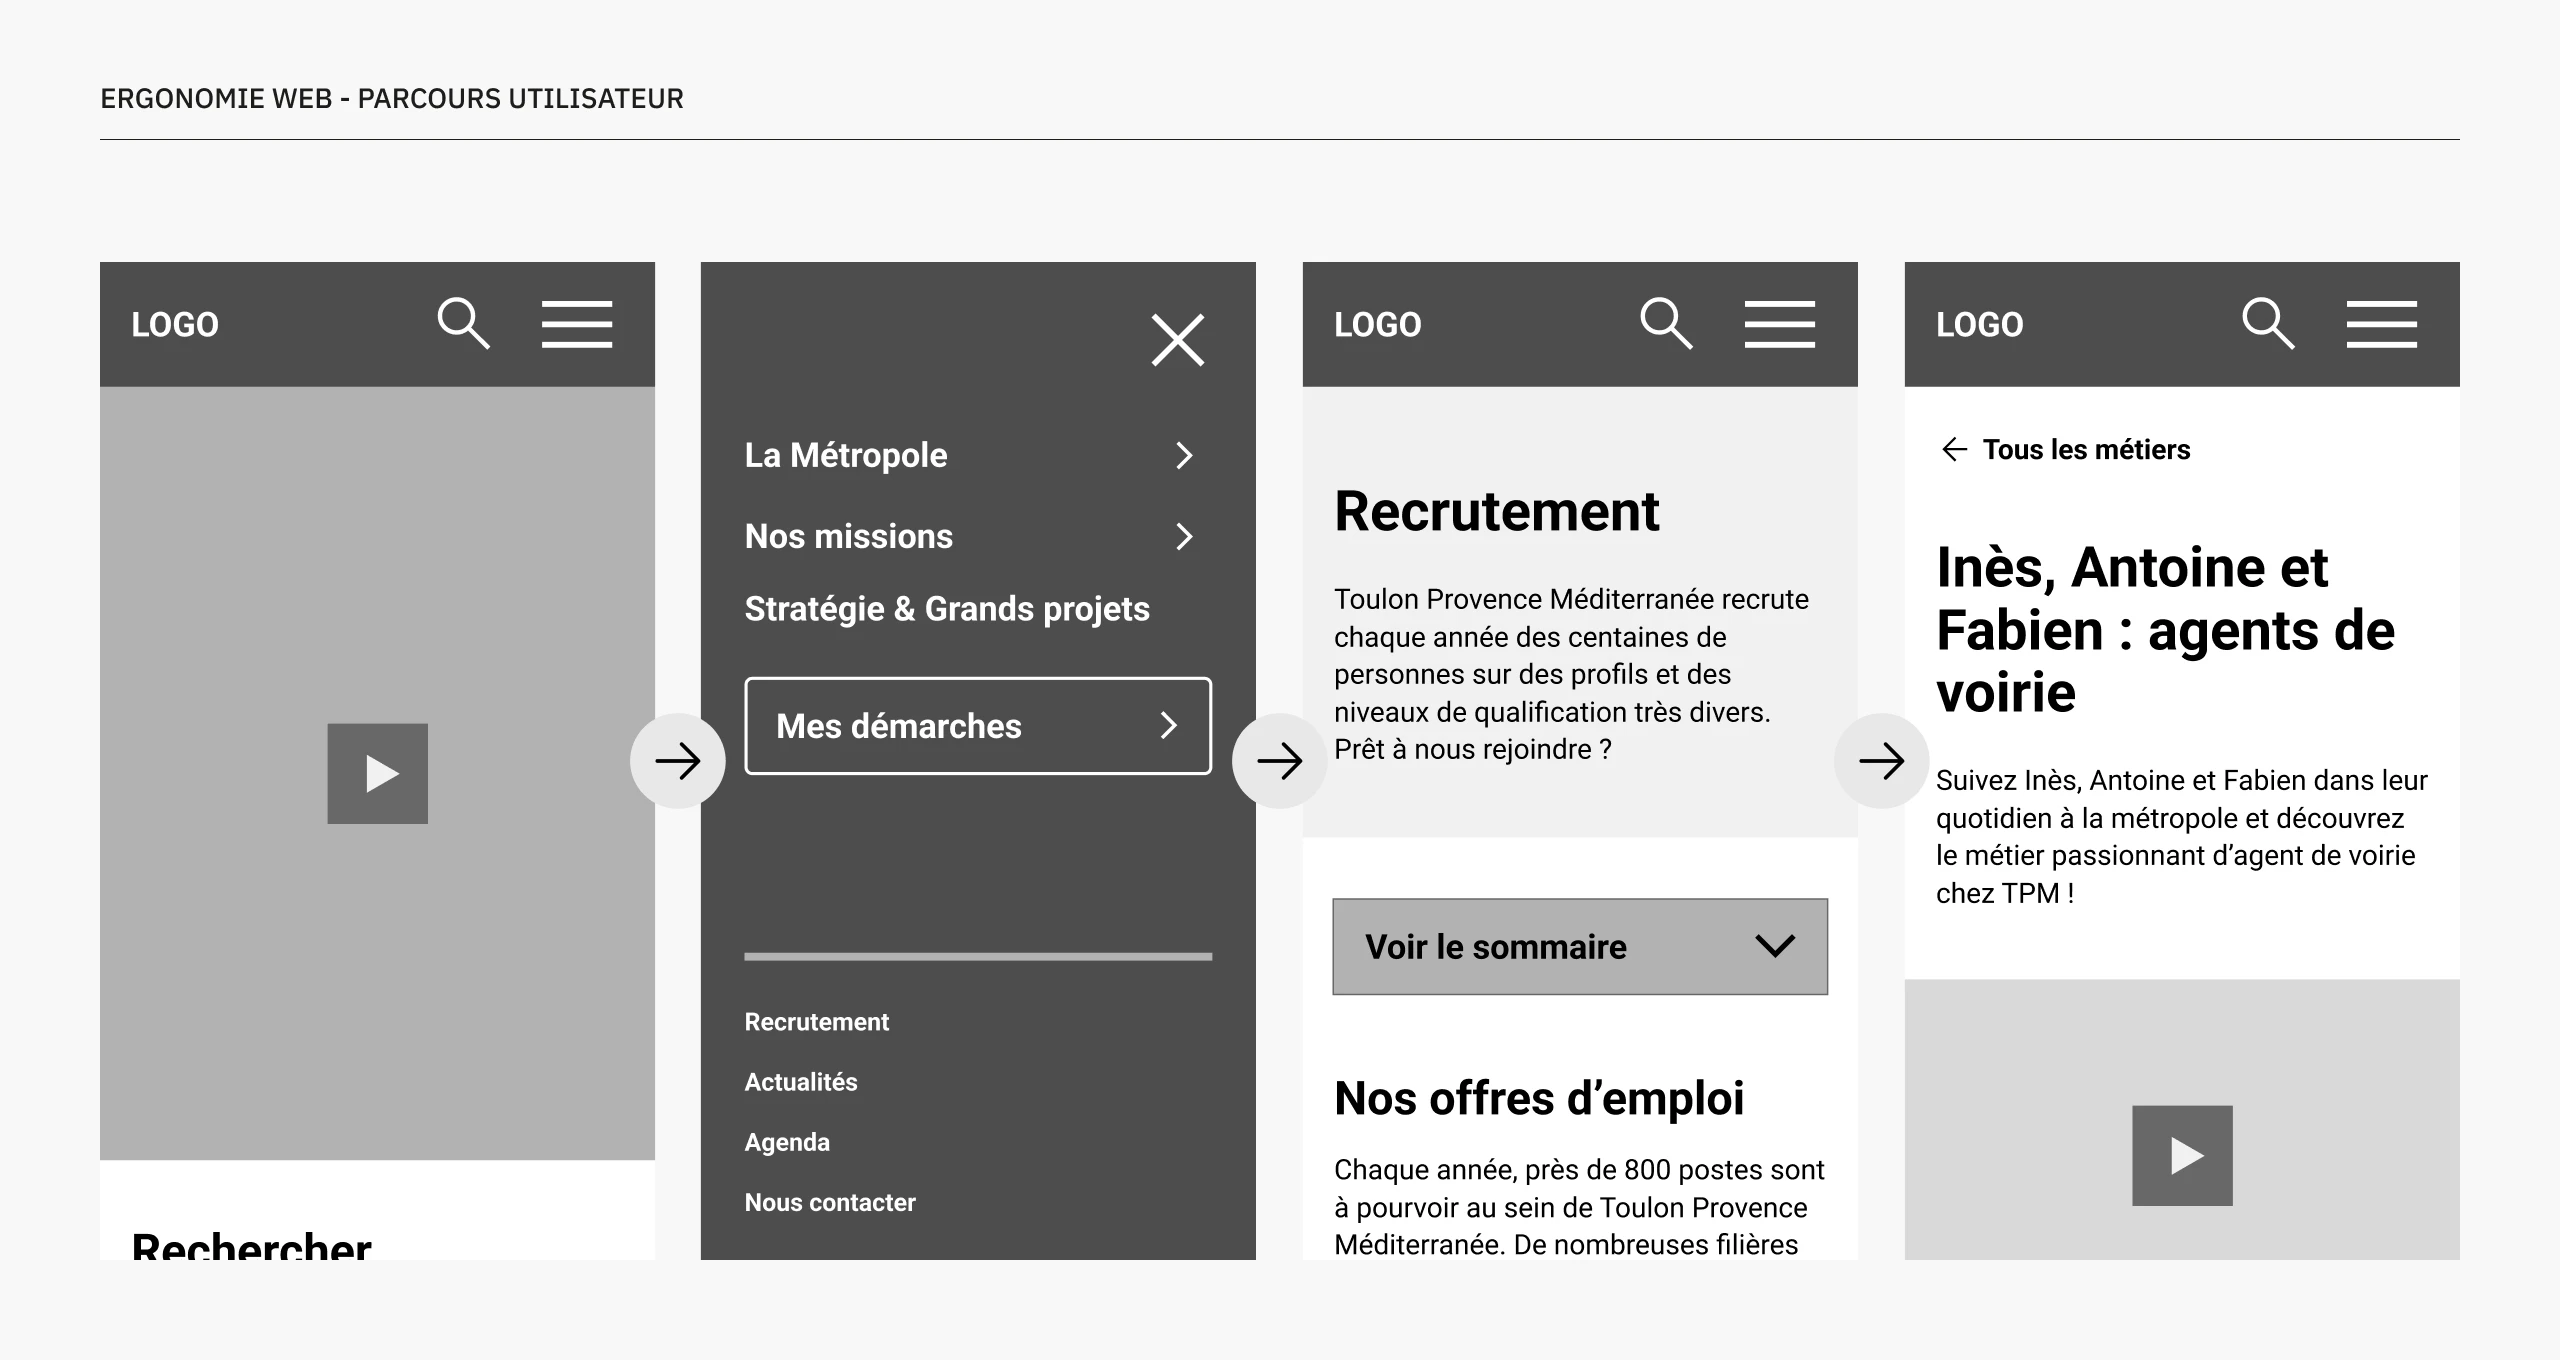The width and height of the screenshot is (2560, 1360).
Task: Click the Nous contacter link
Action: click(830, 1203)
